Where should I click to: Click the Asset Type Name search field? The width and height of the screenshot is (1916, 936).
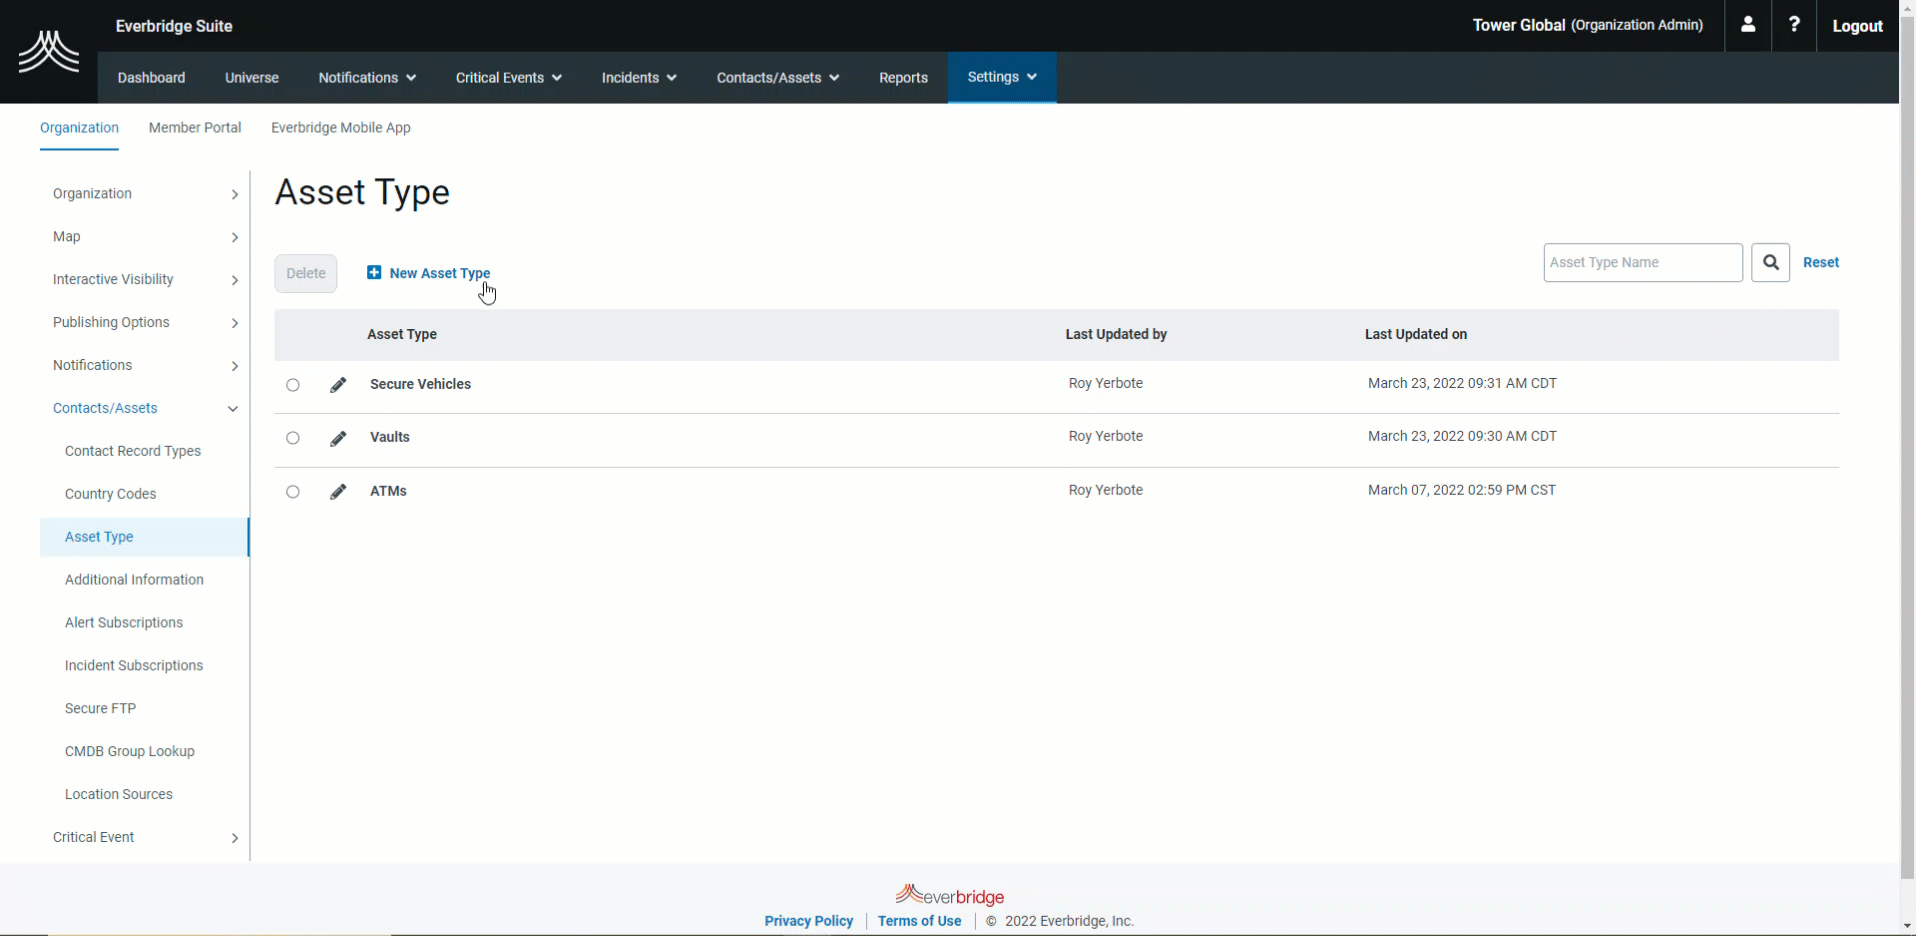(1643, 262)
